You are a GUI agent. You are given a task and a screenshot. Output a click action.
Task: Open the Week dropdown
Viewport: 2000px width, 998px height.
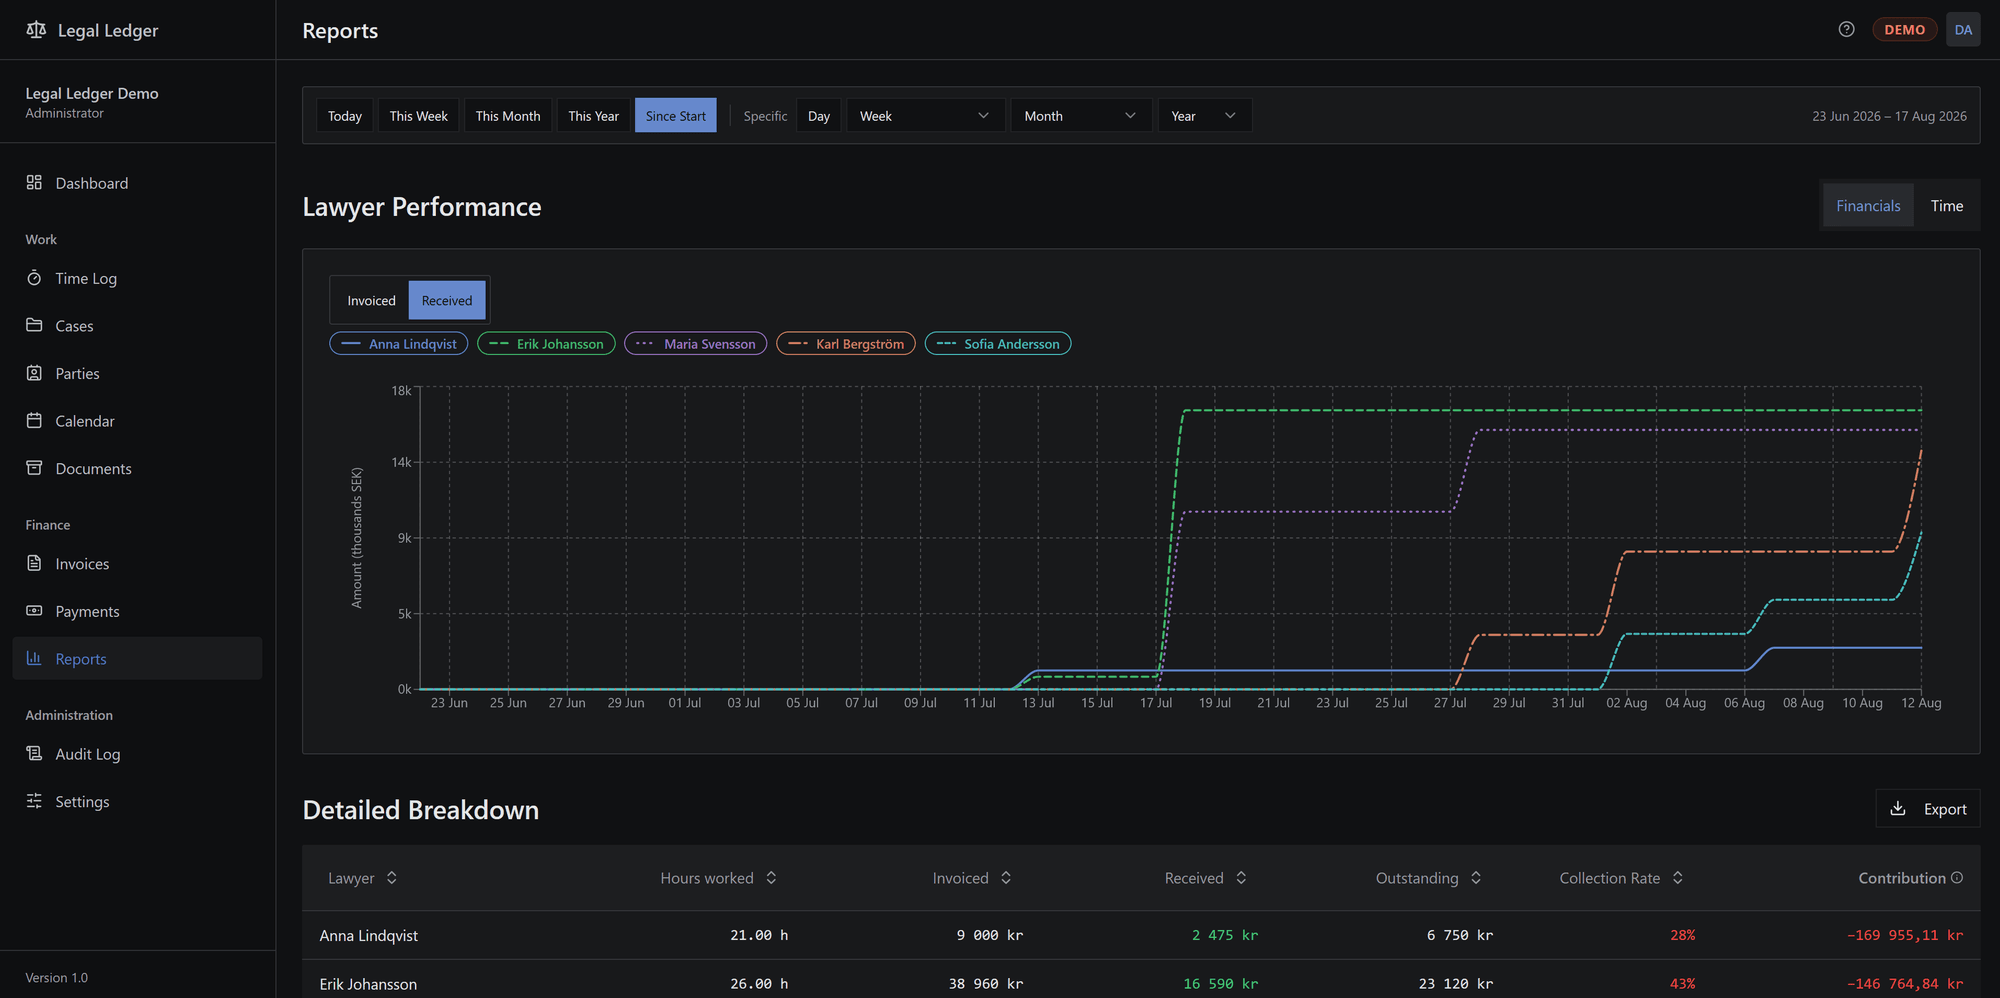pos(925,116)
